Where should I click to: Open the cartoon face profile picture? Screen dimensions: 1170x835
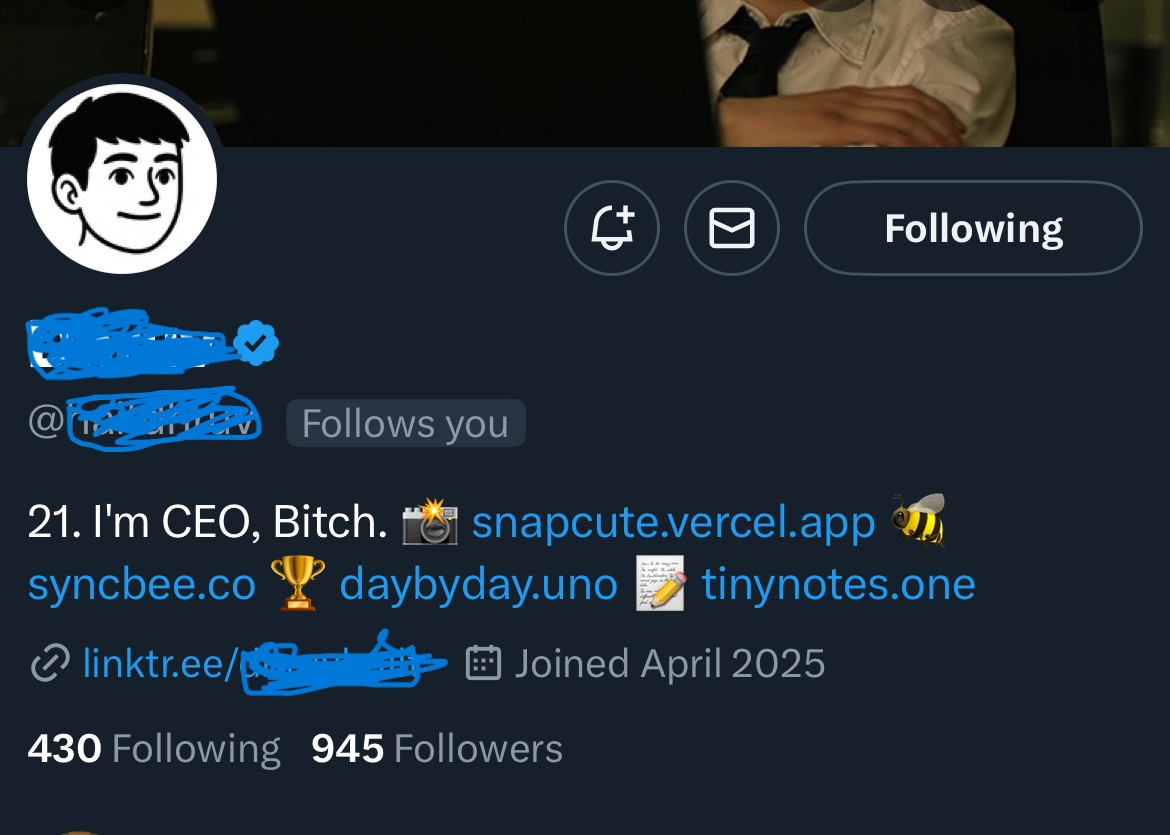[122, 179]
